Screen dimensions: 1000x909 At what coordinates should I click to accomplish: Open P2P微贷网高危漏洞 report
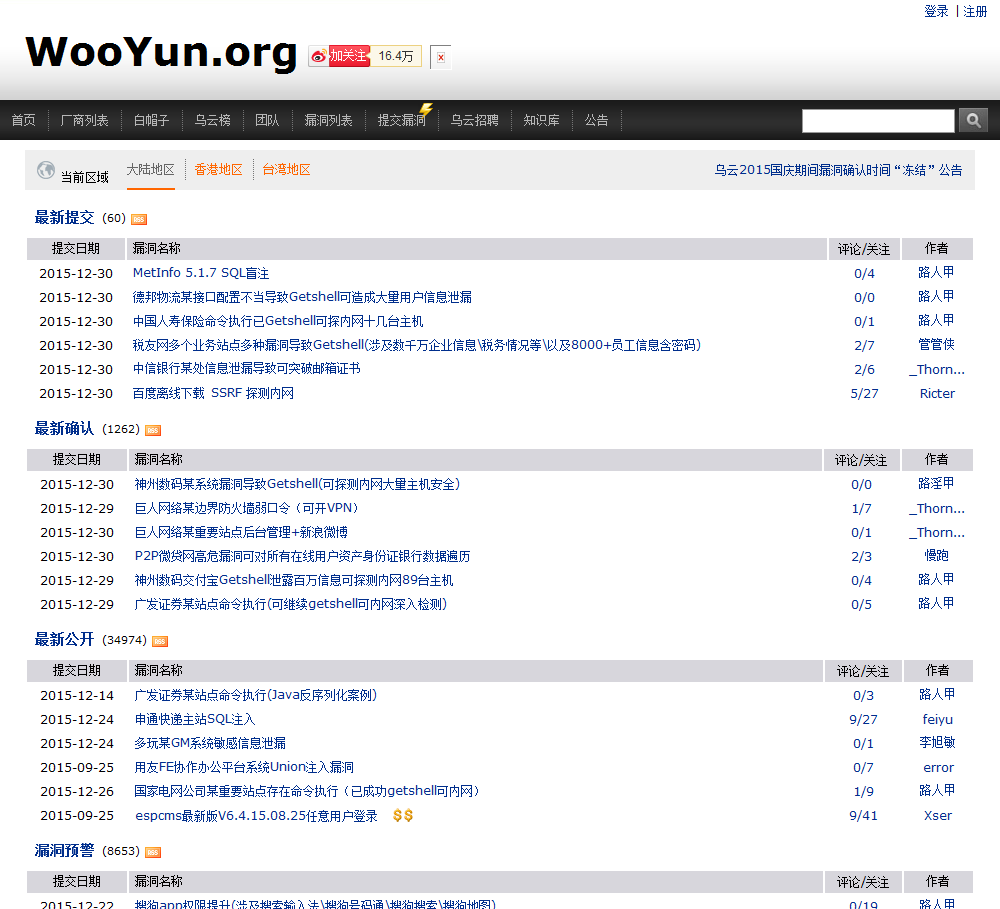[x=302, y=556]
